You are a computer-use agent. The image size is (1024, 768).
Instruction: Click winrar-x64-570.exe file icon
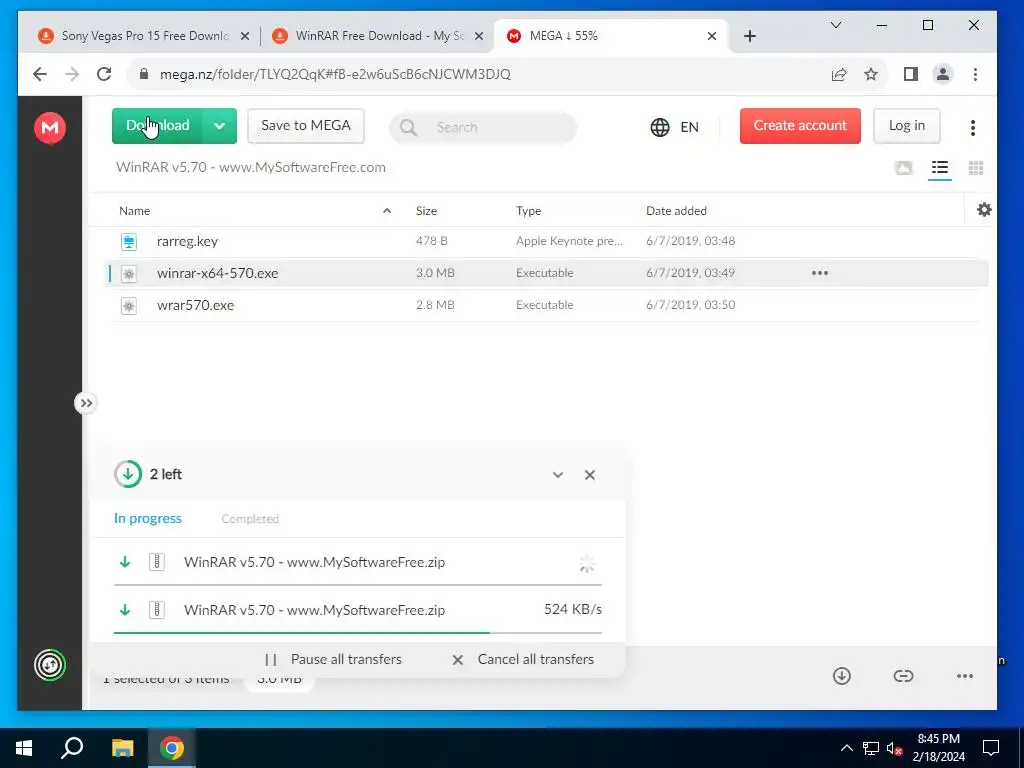[129, 274]
